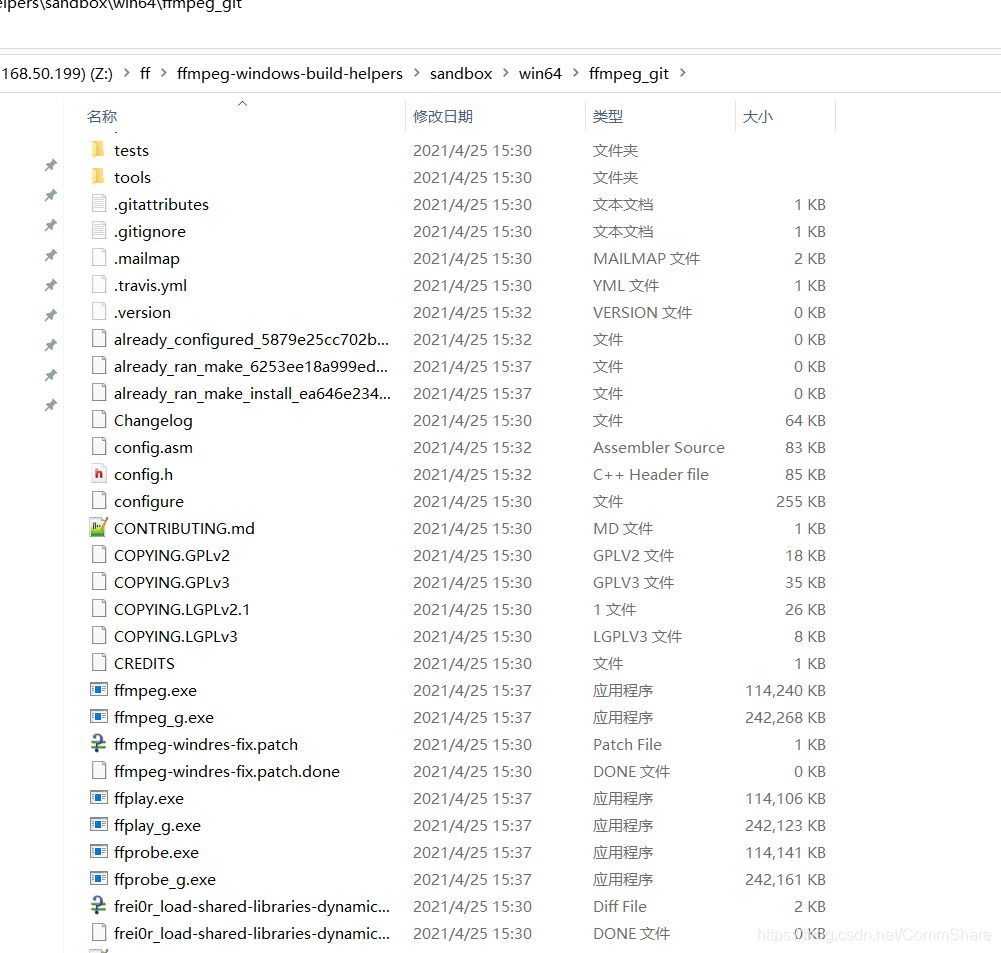The height and width of the screenshot is (953, 1001).
Task: Click the 2021/4/25 15:32 date of .version
Action: coord(472,313)
